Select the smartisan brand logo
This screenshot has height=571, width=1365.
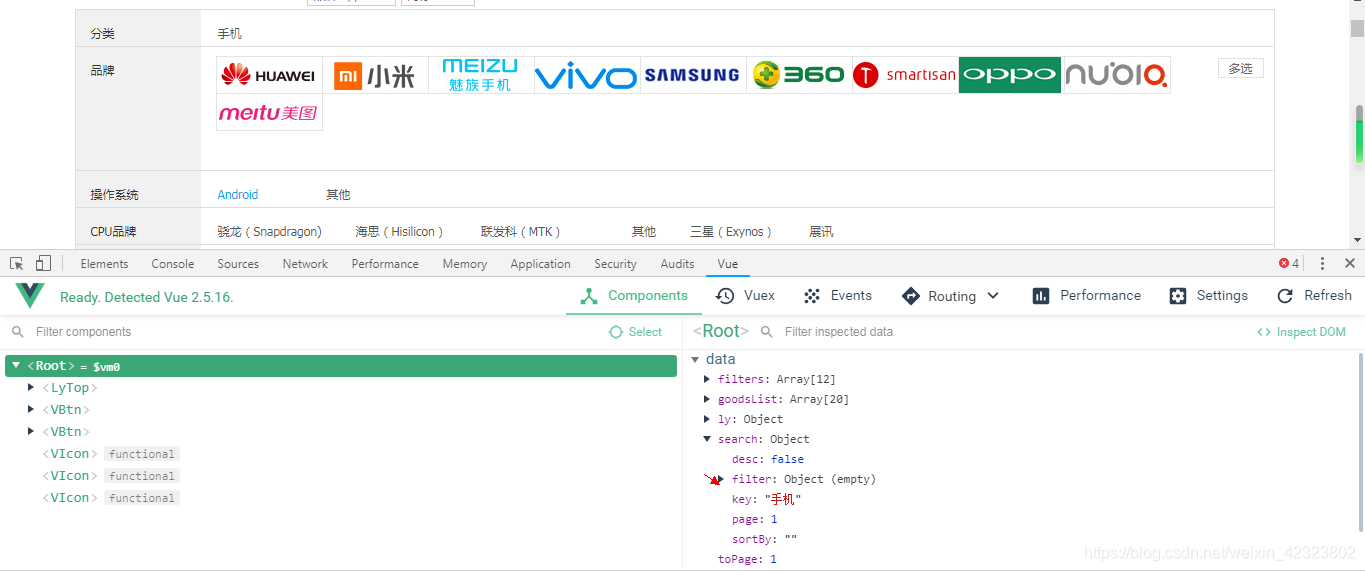(905, 75)
